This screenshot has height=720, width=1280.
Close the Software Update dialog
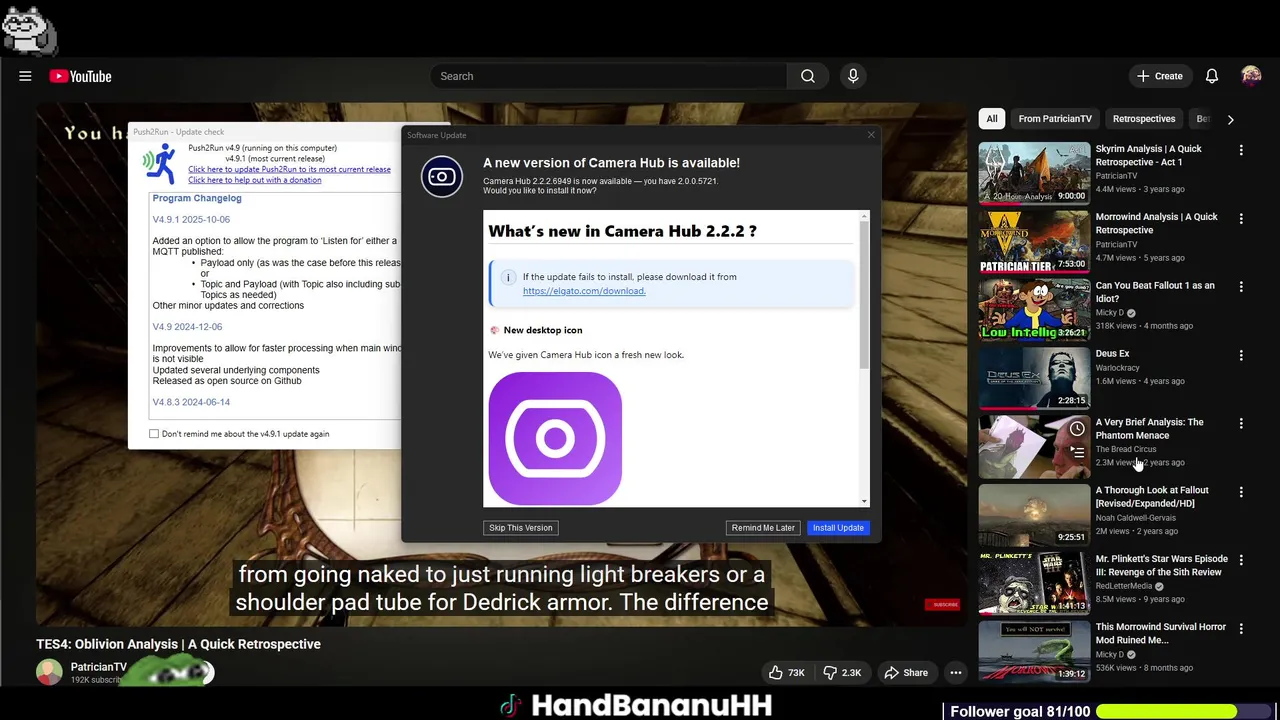tap(870, 135)
